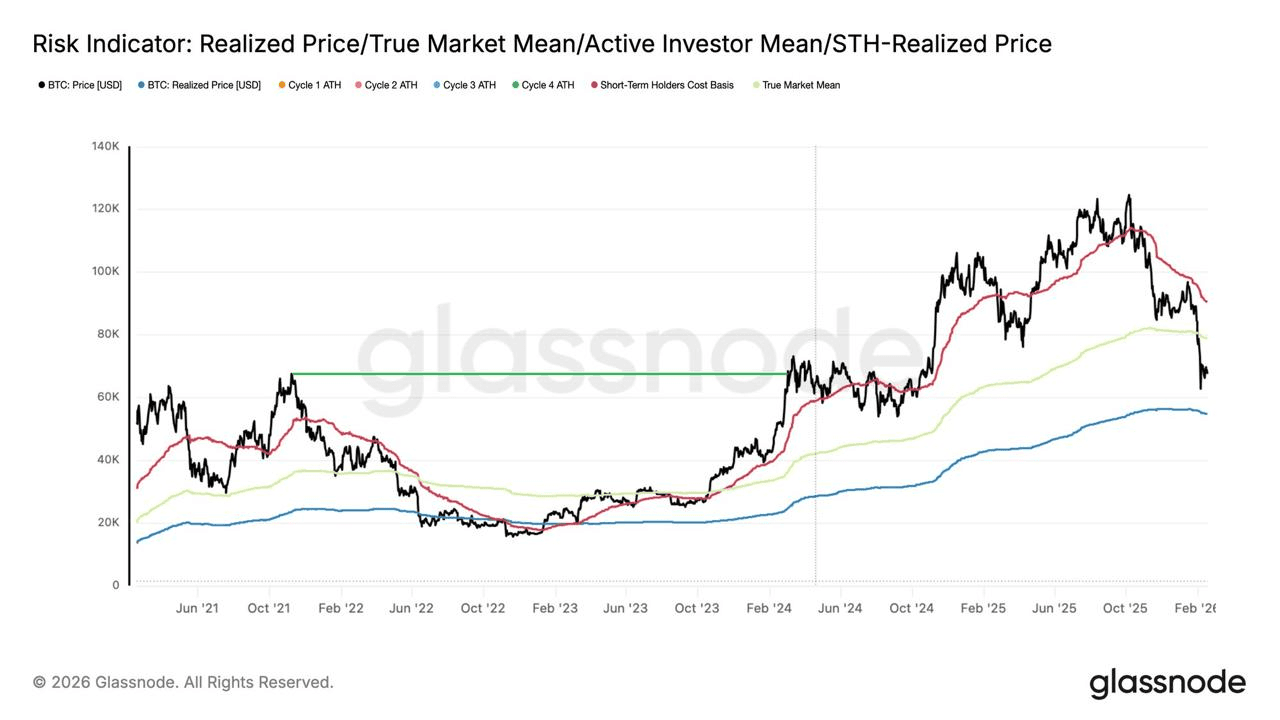Toggle the Cycle 3 ATH legend label
This screenshot has height=720, width=1280.
(469, 86)
